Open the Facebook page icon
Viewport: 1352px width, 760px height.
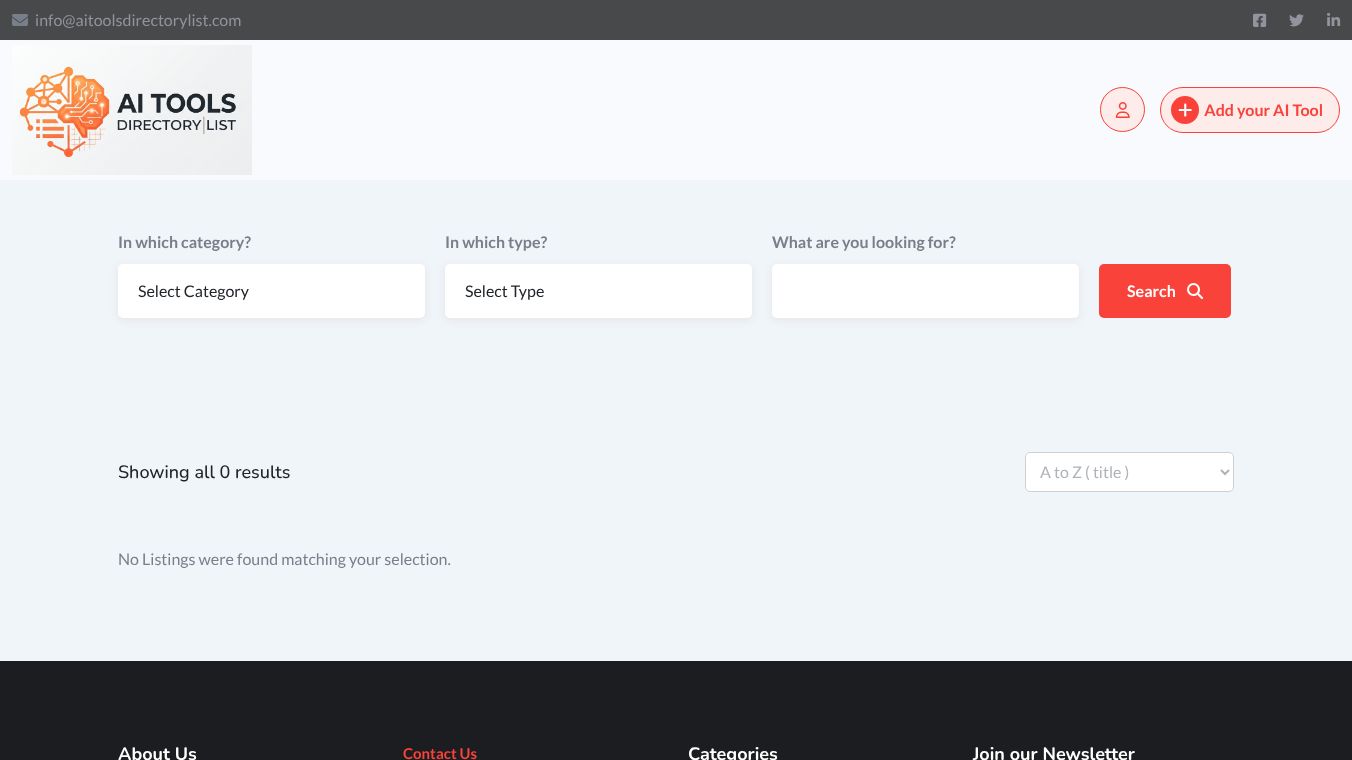[1259, 20]
